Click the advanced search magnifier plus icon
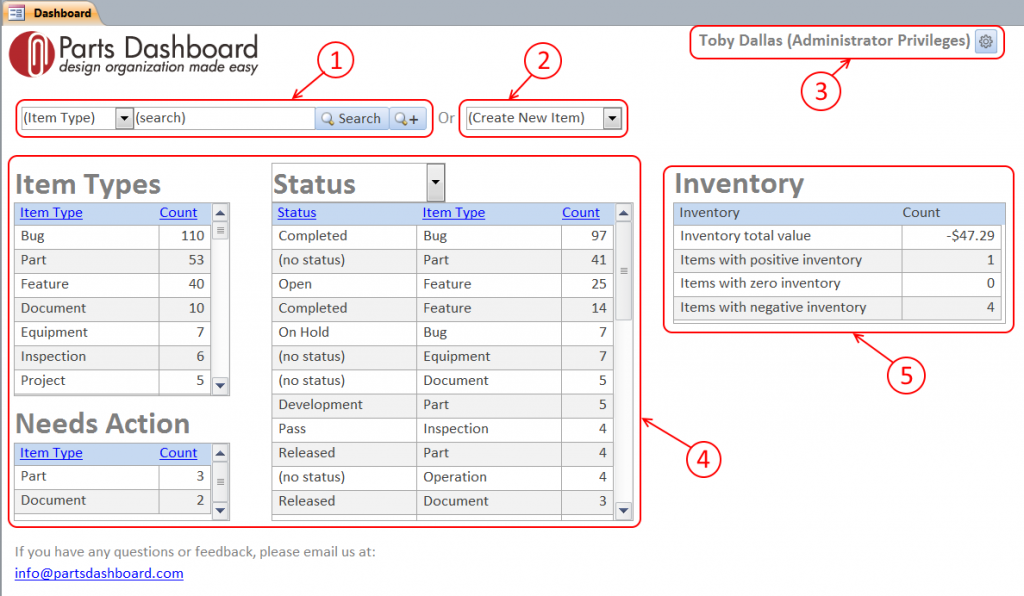Screen dimensions: 1024x596 tap(407, 118)
